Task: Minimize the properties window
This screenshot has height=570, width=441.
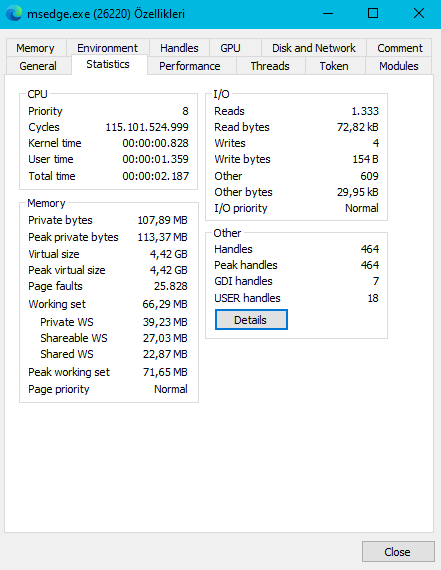Action: pos(328,14)
